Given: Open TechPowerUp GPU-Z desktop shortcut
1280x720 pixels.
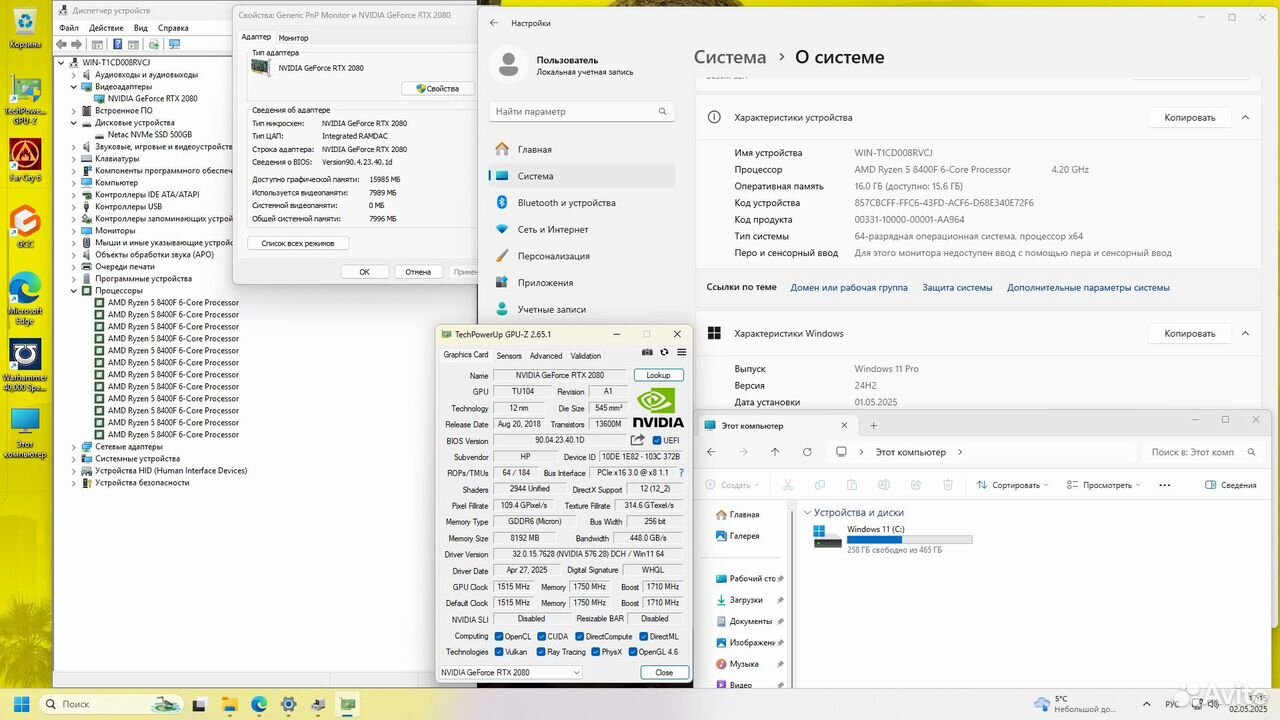Looking at the screenshot, I should pos(25,96).
